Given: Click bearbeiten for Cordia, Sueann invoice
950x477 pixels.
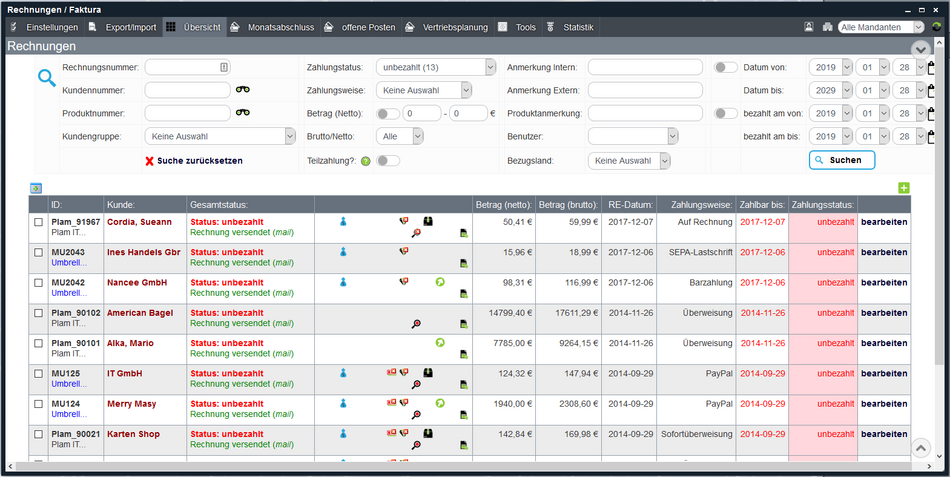Looking at the screenshot, I should 884,222.
